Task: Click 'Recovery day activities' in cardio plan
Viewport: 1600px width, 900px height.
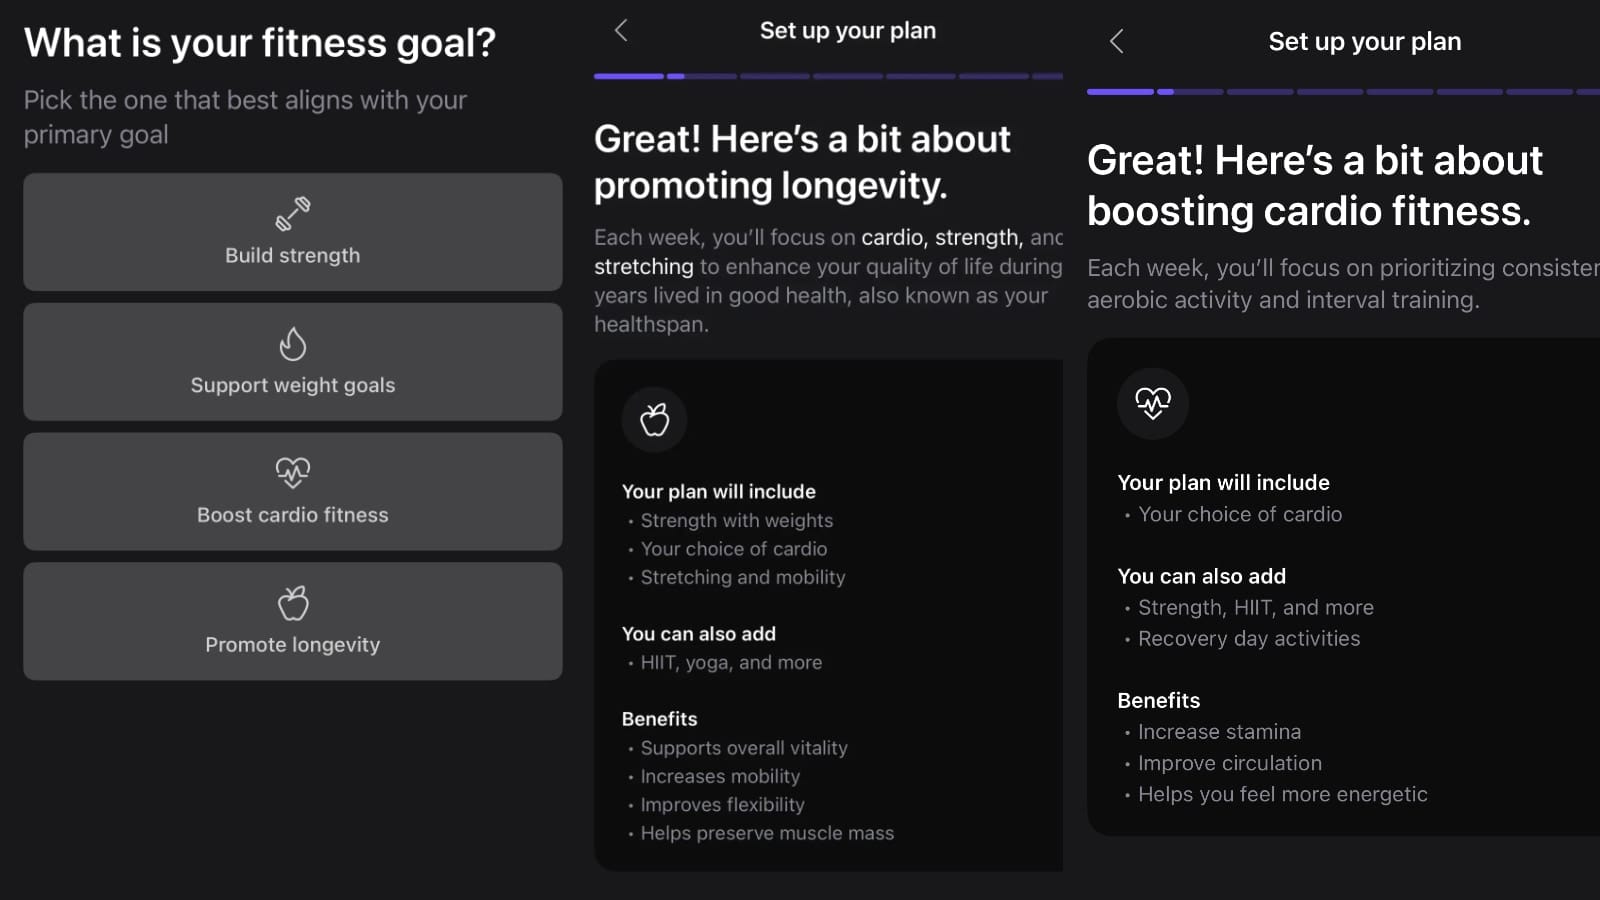Action: [1249, 638]
